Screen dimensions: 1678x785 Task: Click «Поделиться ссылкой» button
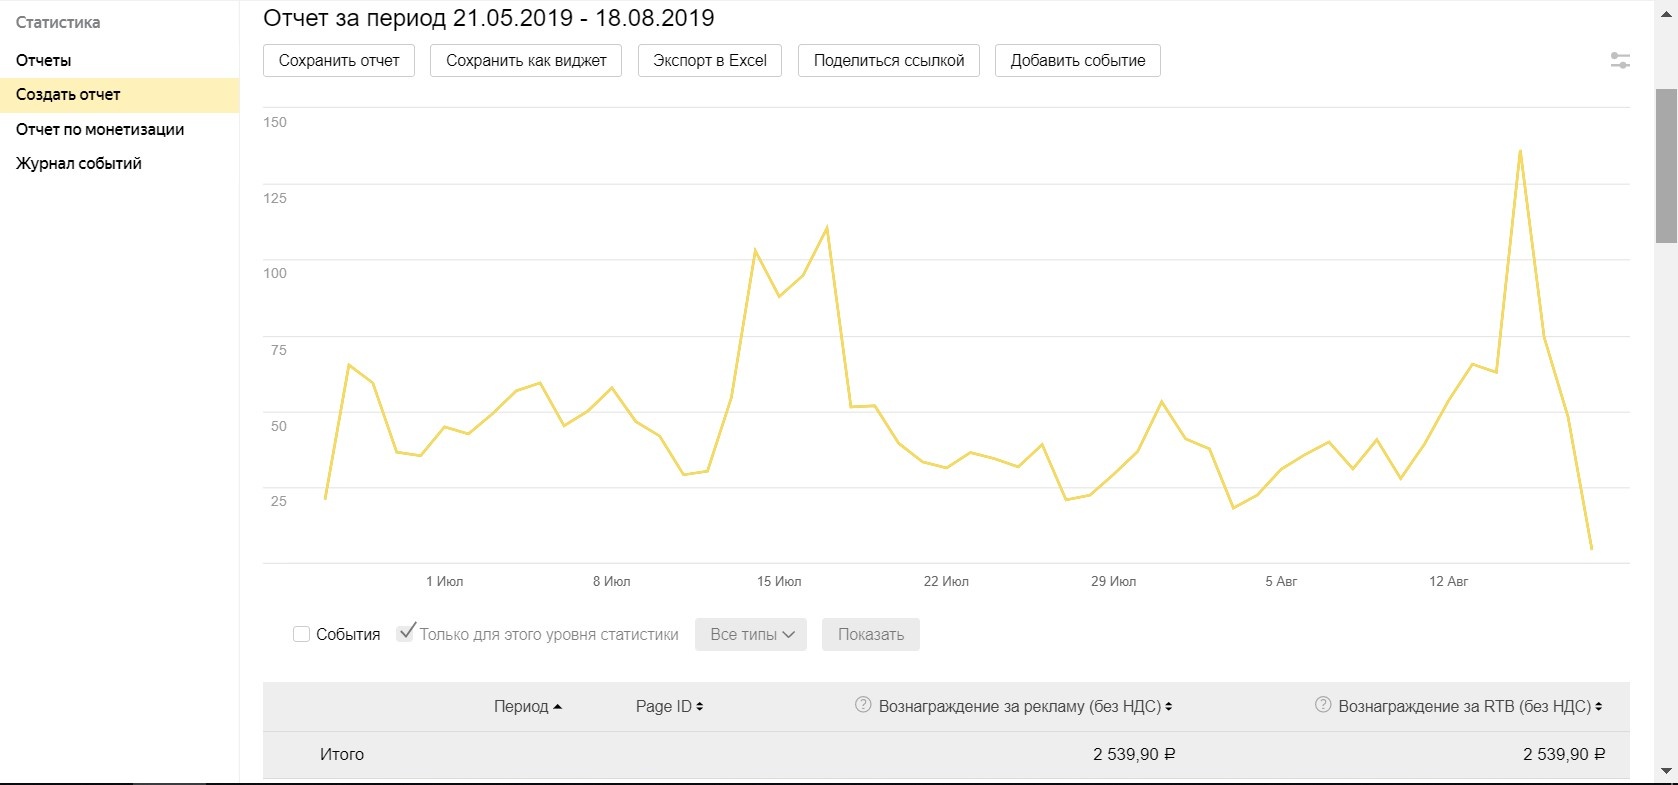coord(888,60)
